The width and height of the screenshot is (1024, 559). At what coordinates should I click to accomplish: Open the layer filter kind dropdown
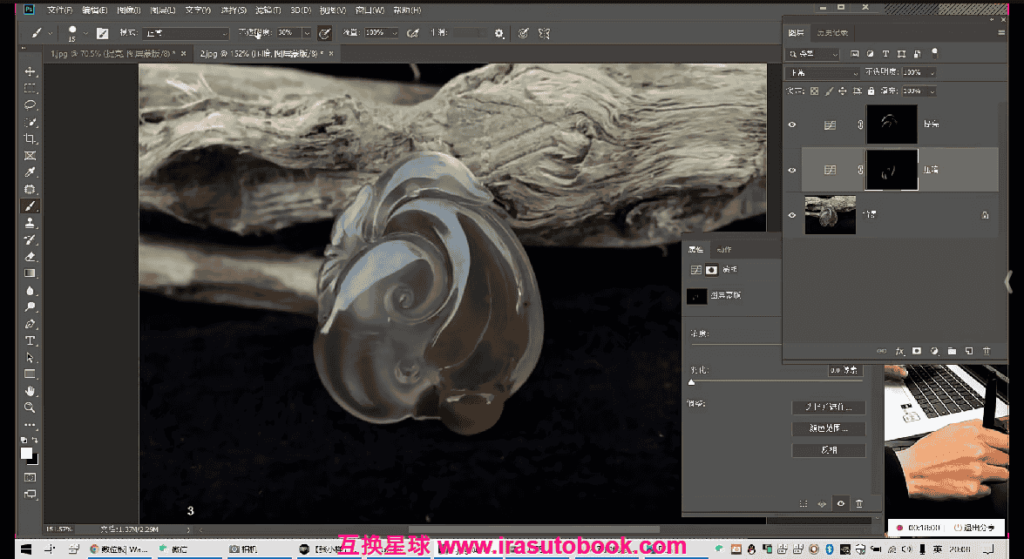pyautogui.click(x=812, y=54)
